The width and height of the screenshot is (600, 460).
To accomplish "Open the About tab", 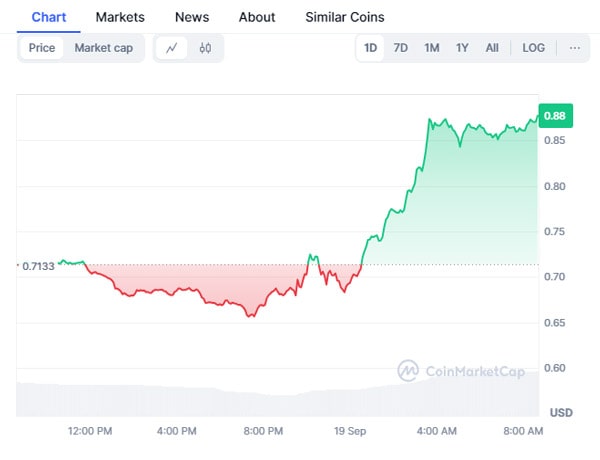I will coord(257,17).
